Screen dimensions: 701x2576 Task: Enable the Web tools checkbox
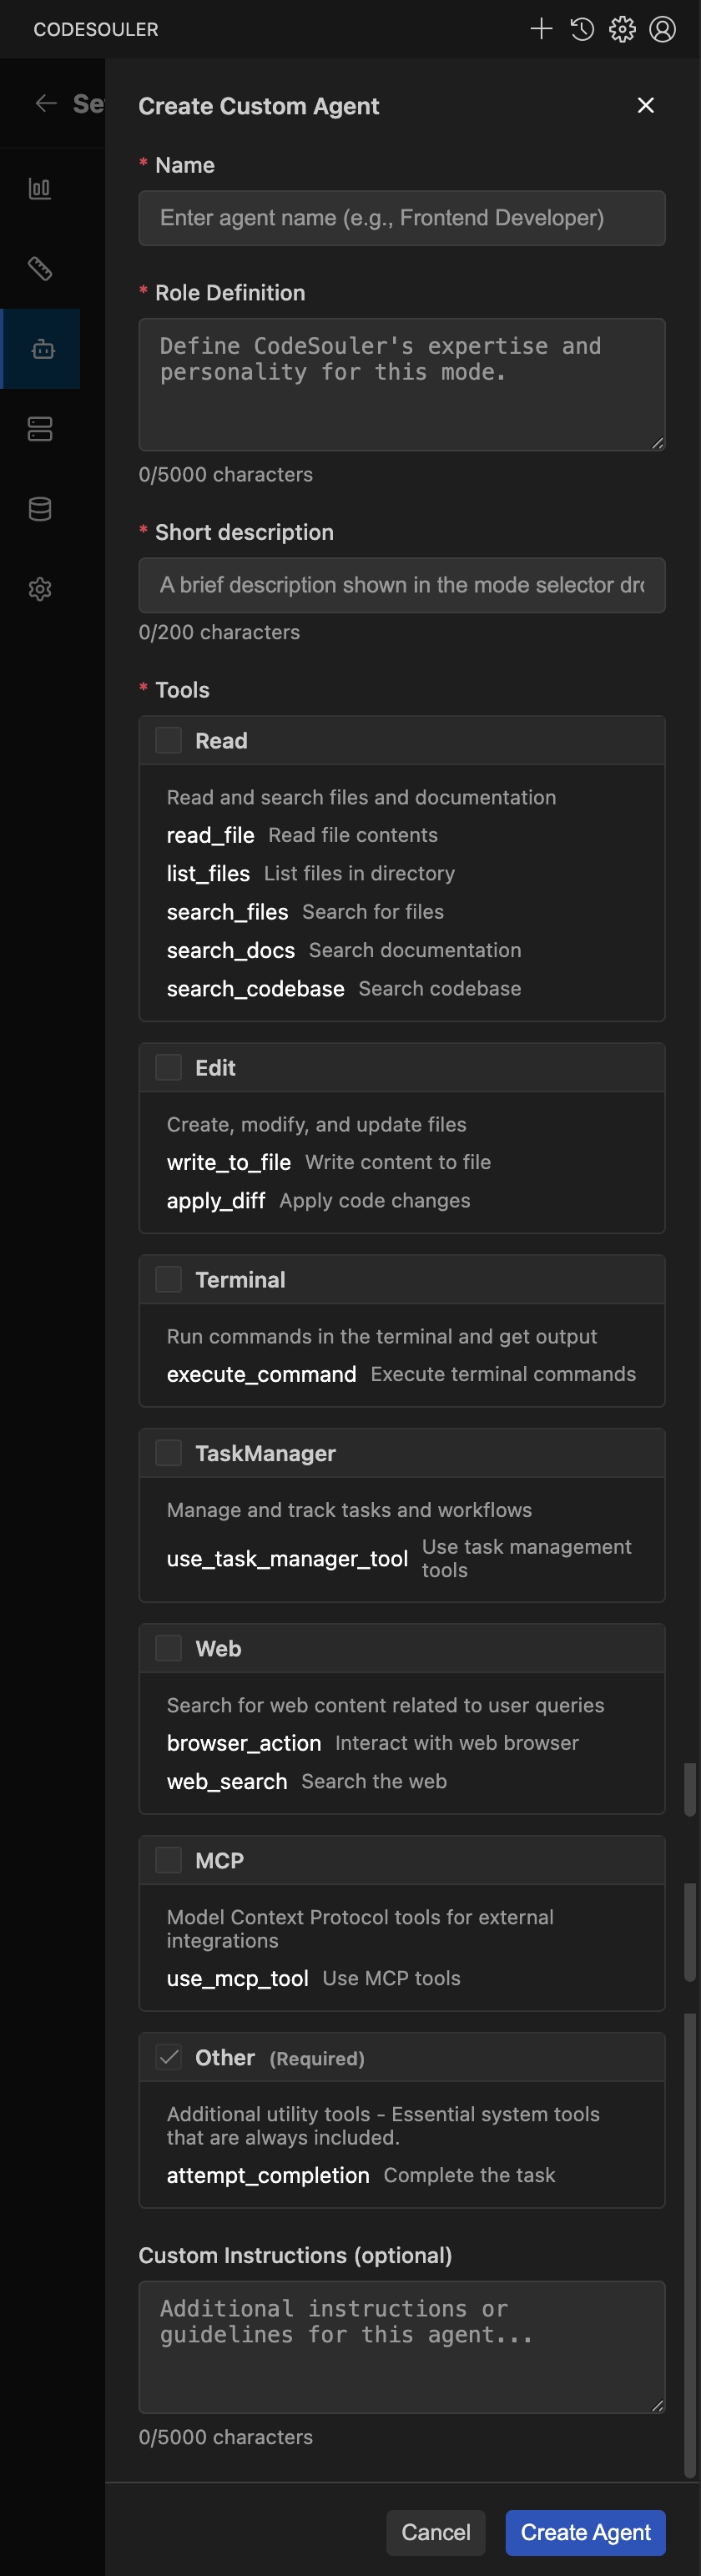pyautogui.click(x=169, y=1648)
